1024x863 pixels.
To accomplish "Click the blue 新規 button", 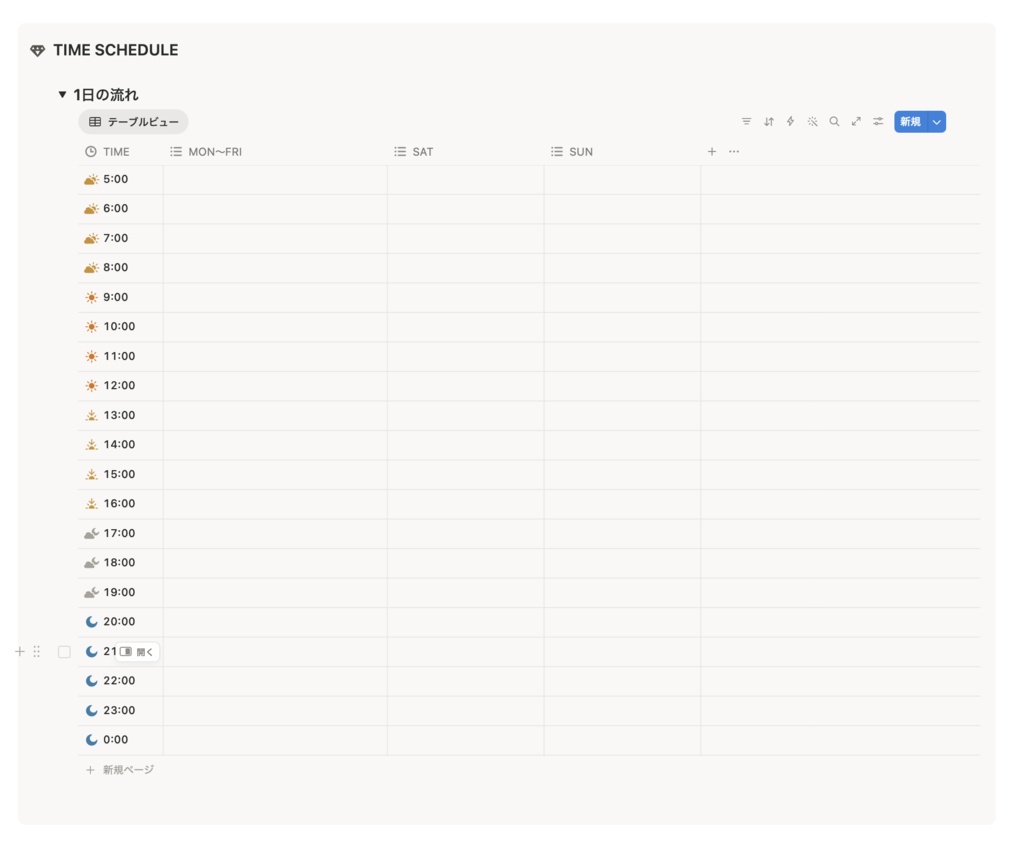I will 910,122.
